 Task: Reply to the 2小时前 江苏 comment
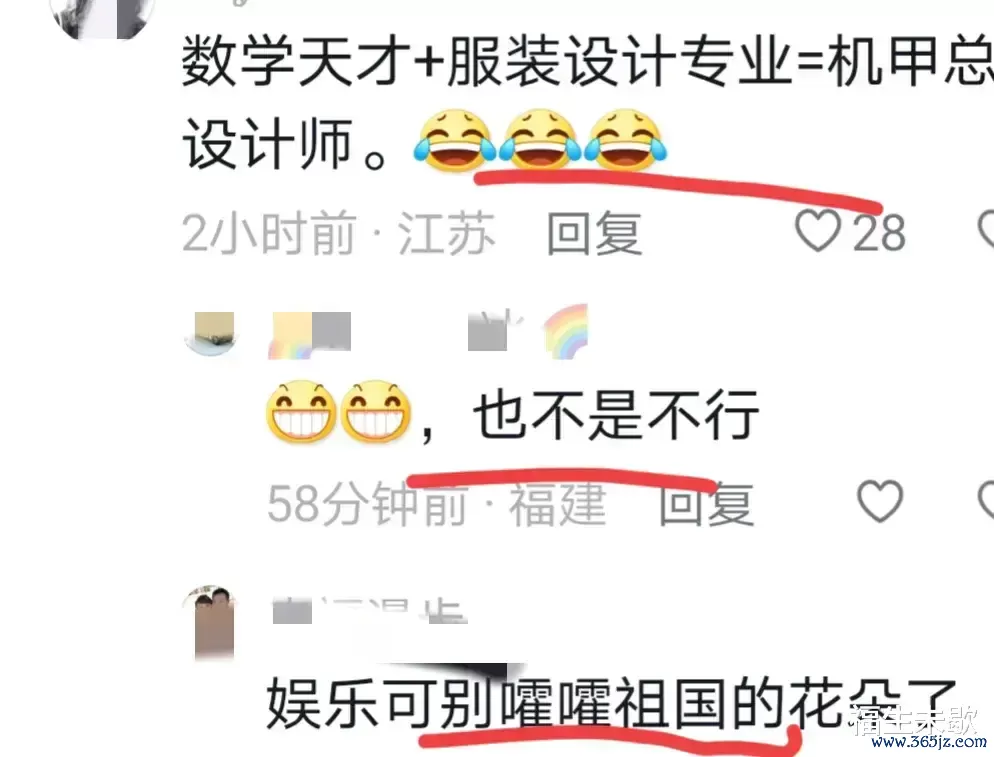tap(594, 233)
